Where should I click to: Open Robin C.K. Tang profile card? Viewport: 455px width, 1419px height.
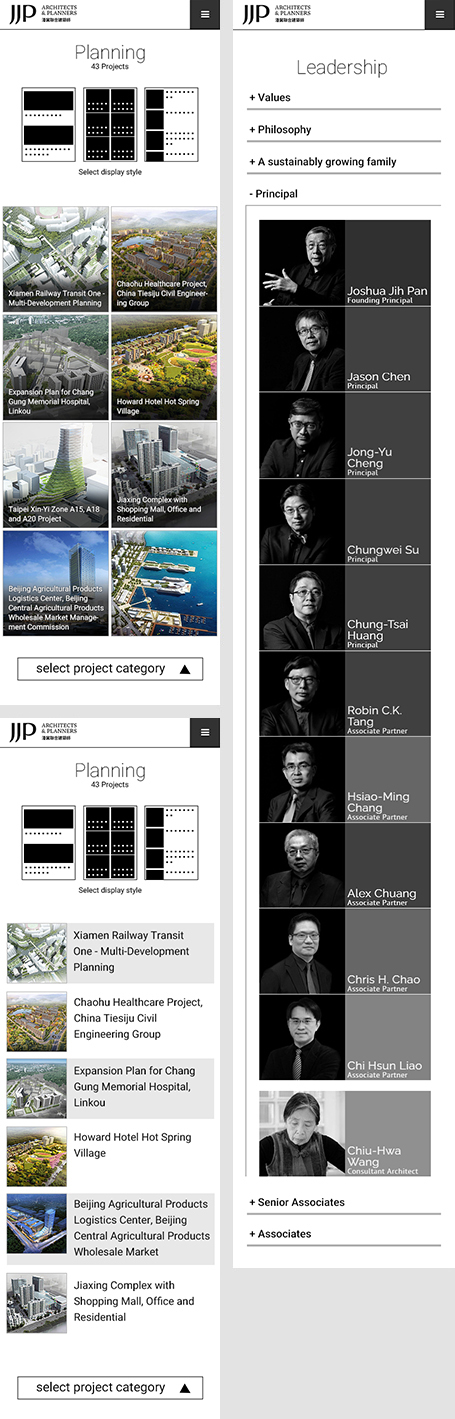pyautogui.click(x=345, y=694)
